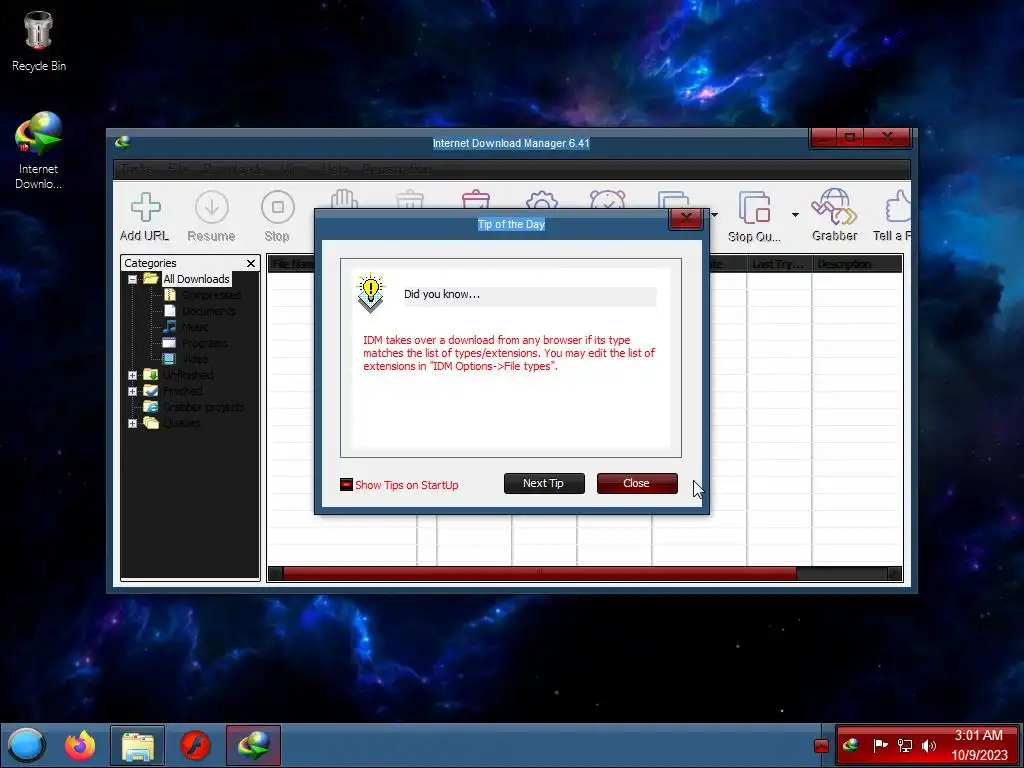Screen dimensions: 1024x768
Task: Expand the Unfinished tree node
Action: coord(133,375)
